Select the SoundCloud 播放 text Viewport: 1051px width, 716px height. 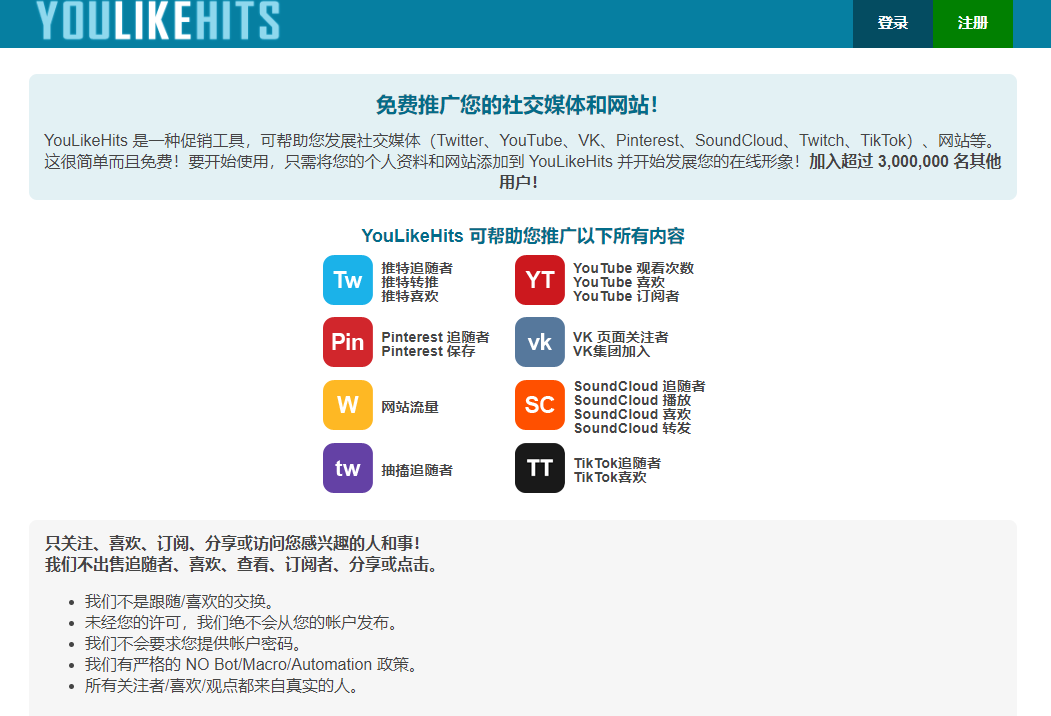tap(632, 400)
